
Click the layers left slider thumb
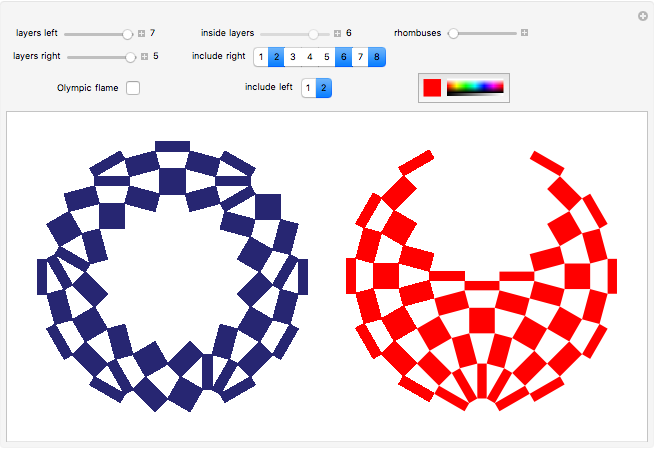click(x=127, y=34)
